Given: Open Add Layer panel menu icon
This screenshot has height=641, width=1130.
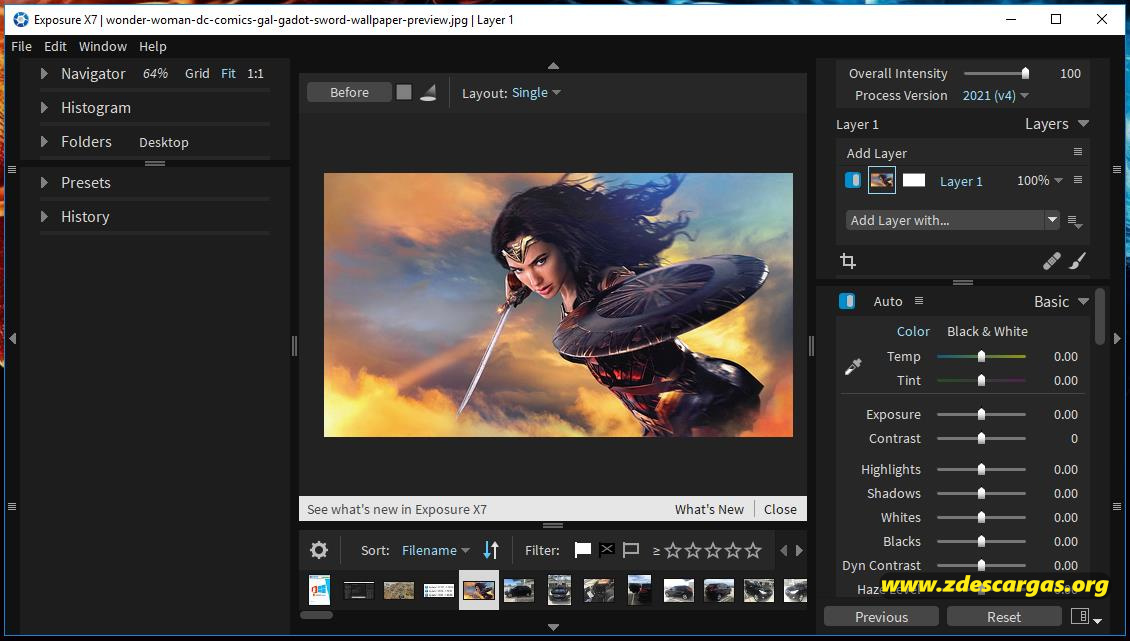Looking at the screenshot, I should 1077,151.
